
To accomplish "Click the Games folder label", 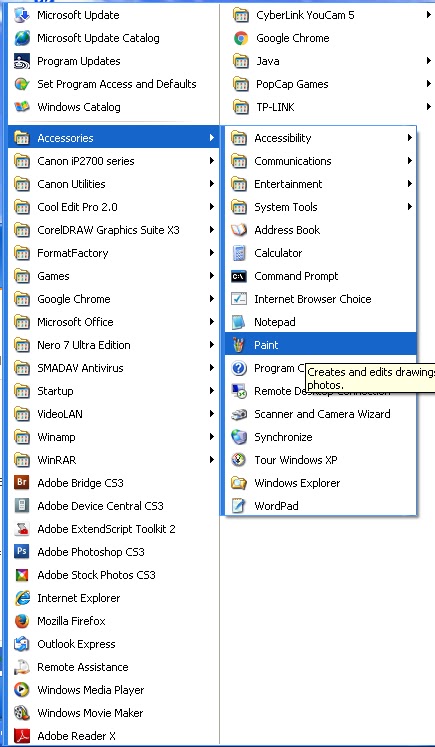I will click(x=53, y=276).
